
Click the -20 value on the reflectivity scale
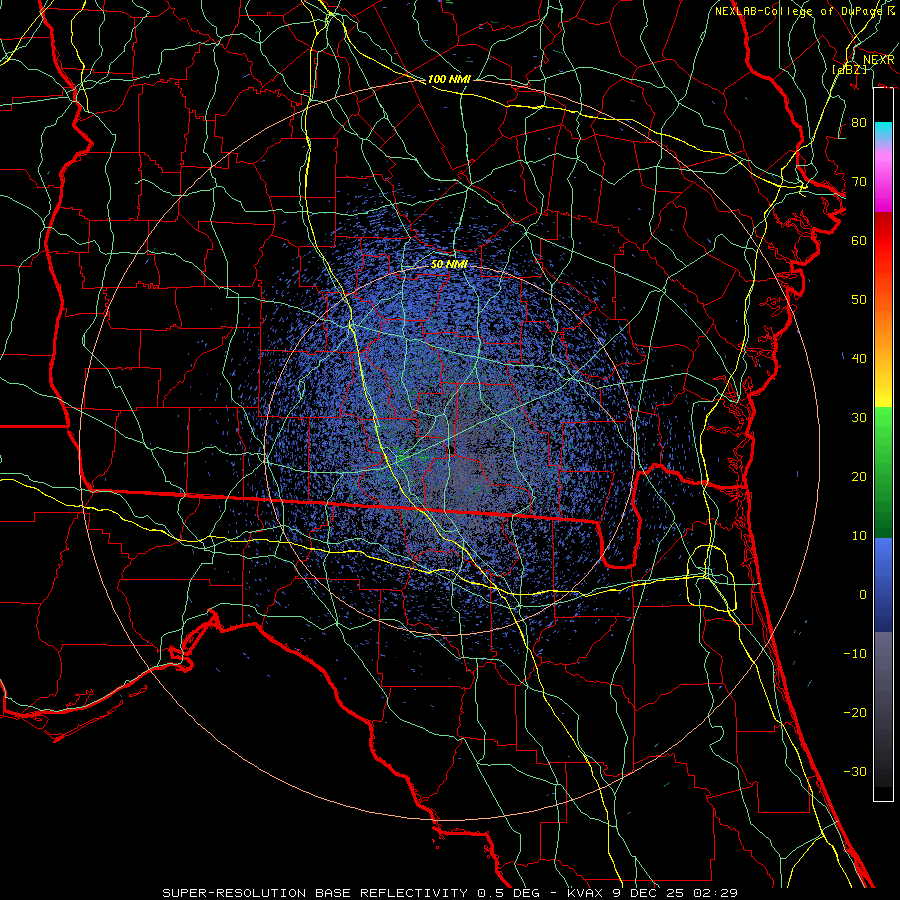pyautogui.click(x=855, y=712)
